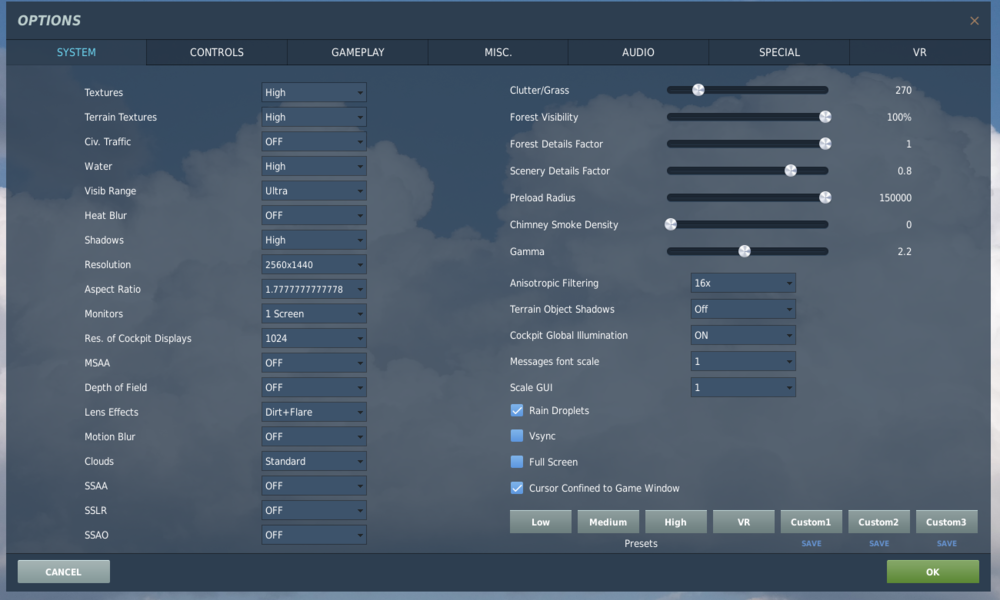Enable Full Screen mode
Viewport: 1000px width, 600px height.
tap(517, 461)
